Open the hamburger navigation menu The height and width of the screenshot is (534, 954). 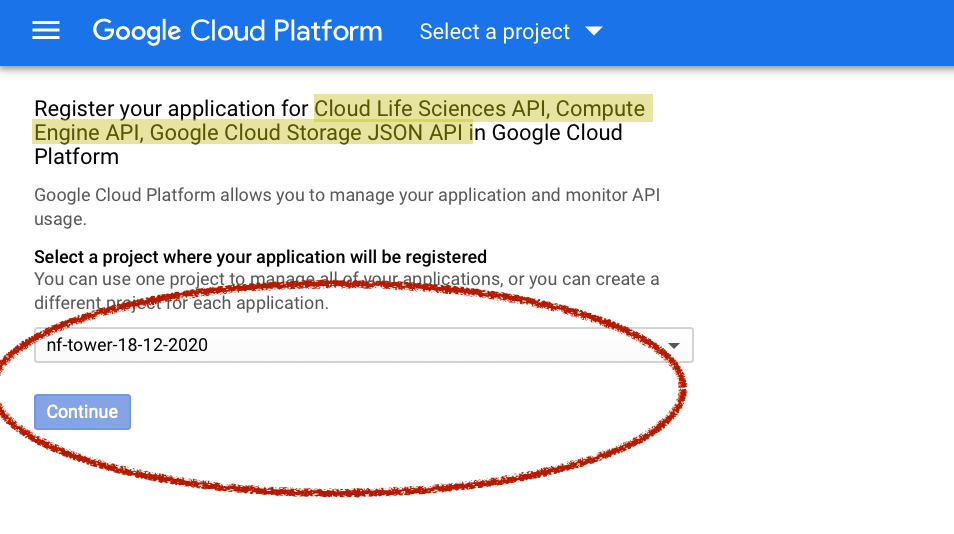(x=46, y=31)
